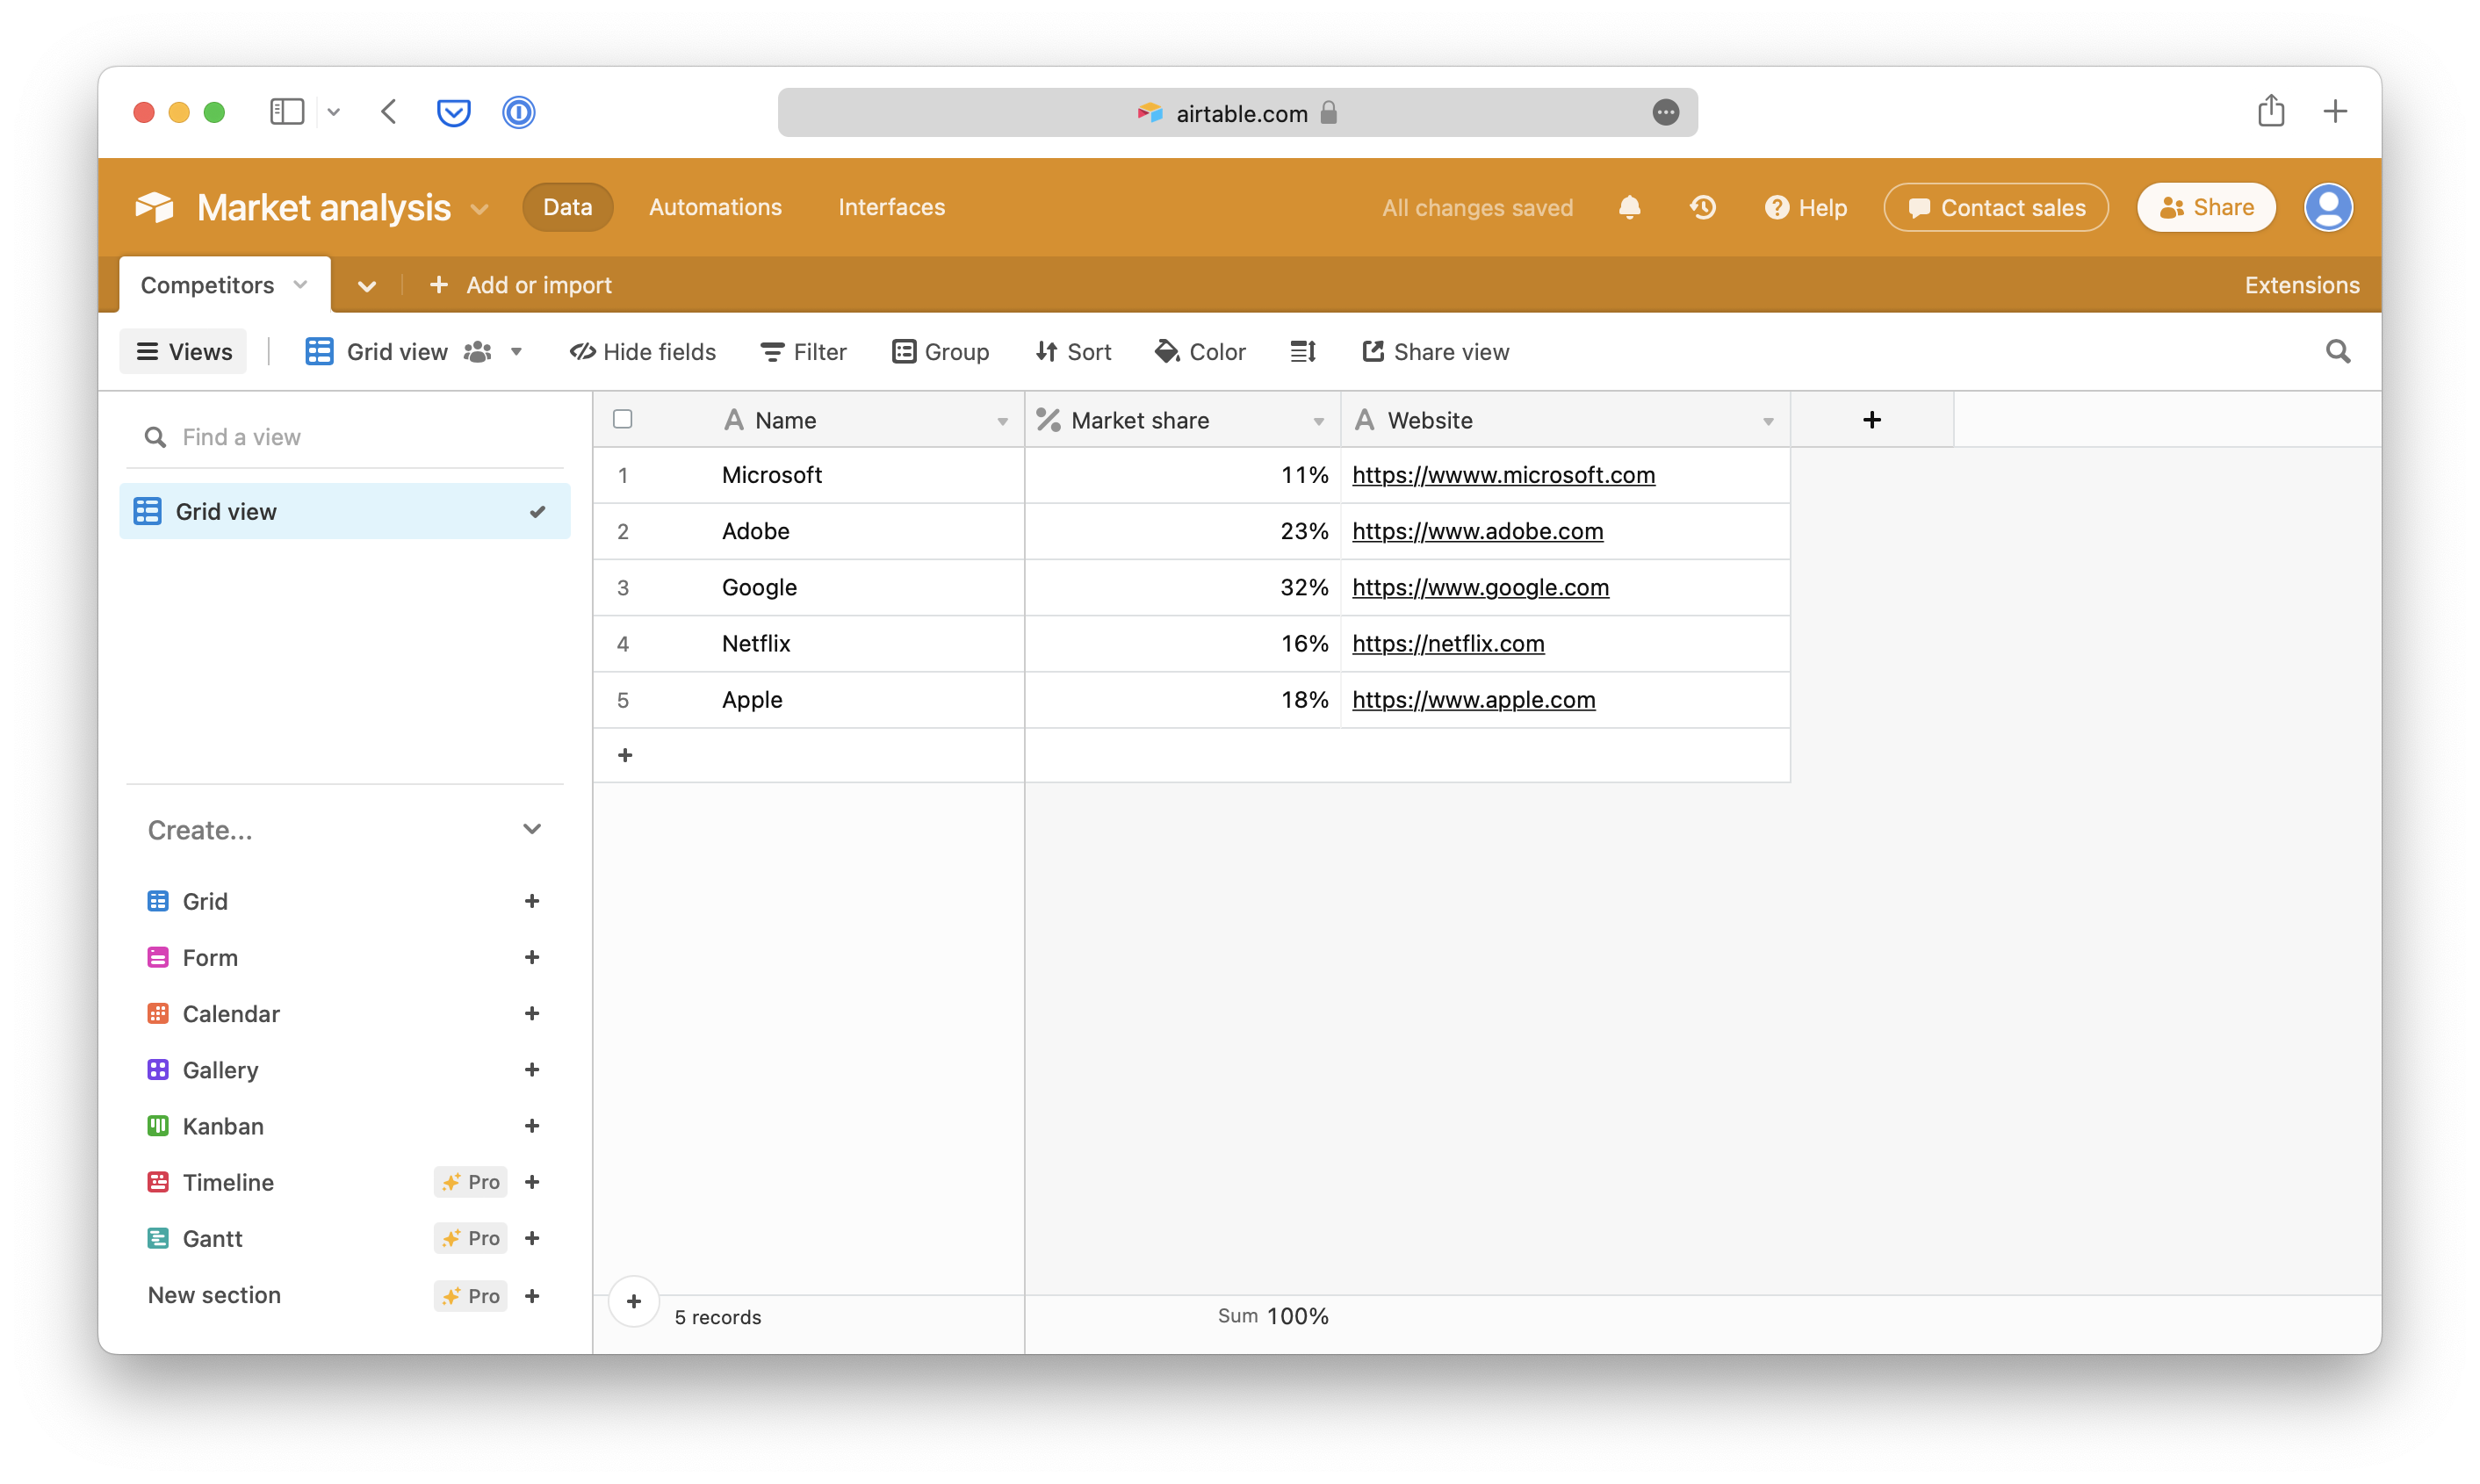Click the address bar more-options icon
The width and height of the screenshot is (2480, 1484).
coord(1665,112)
